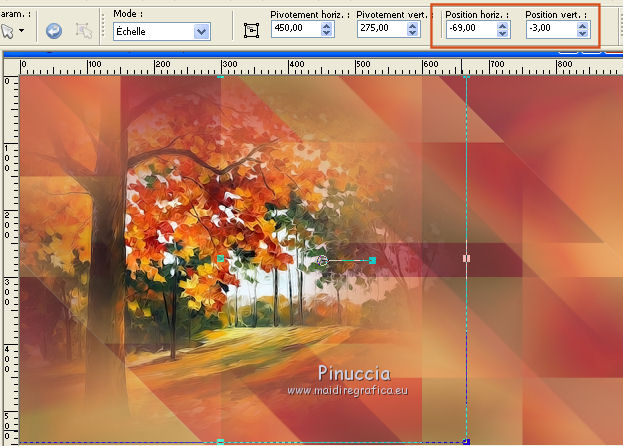Screen dimensions: 623x446
Task: Select the pick tool arrow icon
Action: point(8,31)
